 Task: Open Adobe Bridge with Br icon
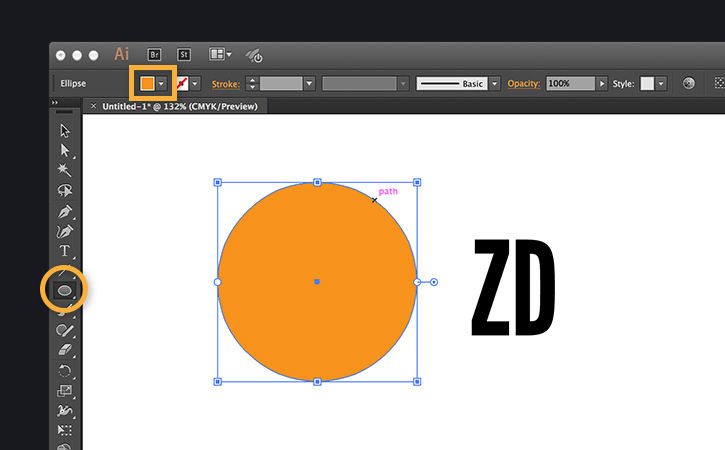154,55
